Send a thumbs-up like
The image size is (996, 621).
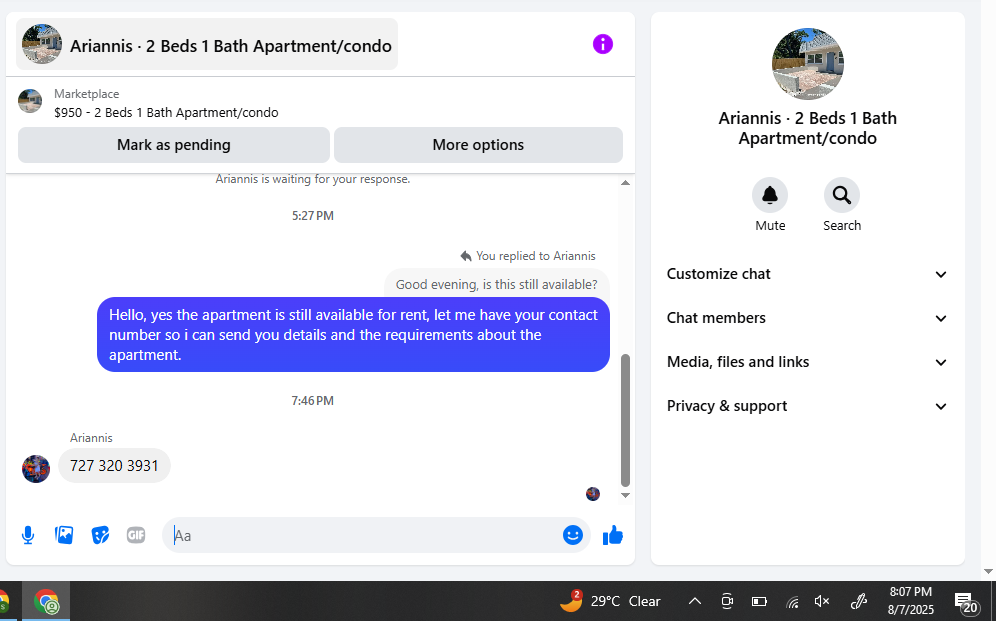613,535
